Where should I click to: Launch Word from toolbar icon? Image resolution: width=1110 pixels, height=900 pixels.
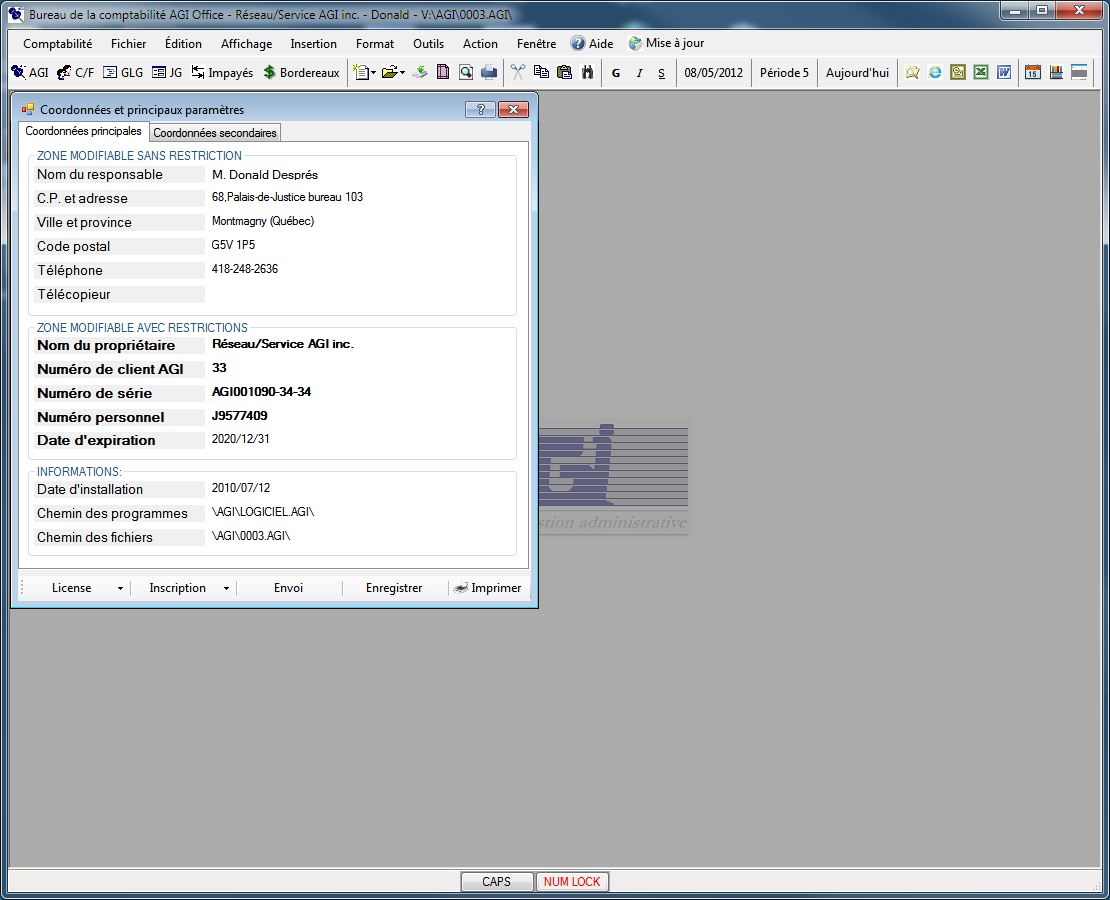click(x=1004, y=72)
